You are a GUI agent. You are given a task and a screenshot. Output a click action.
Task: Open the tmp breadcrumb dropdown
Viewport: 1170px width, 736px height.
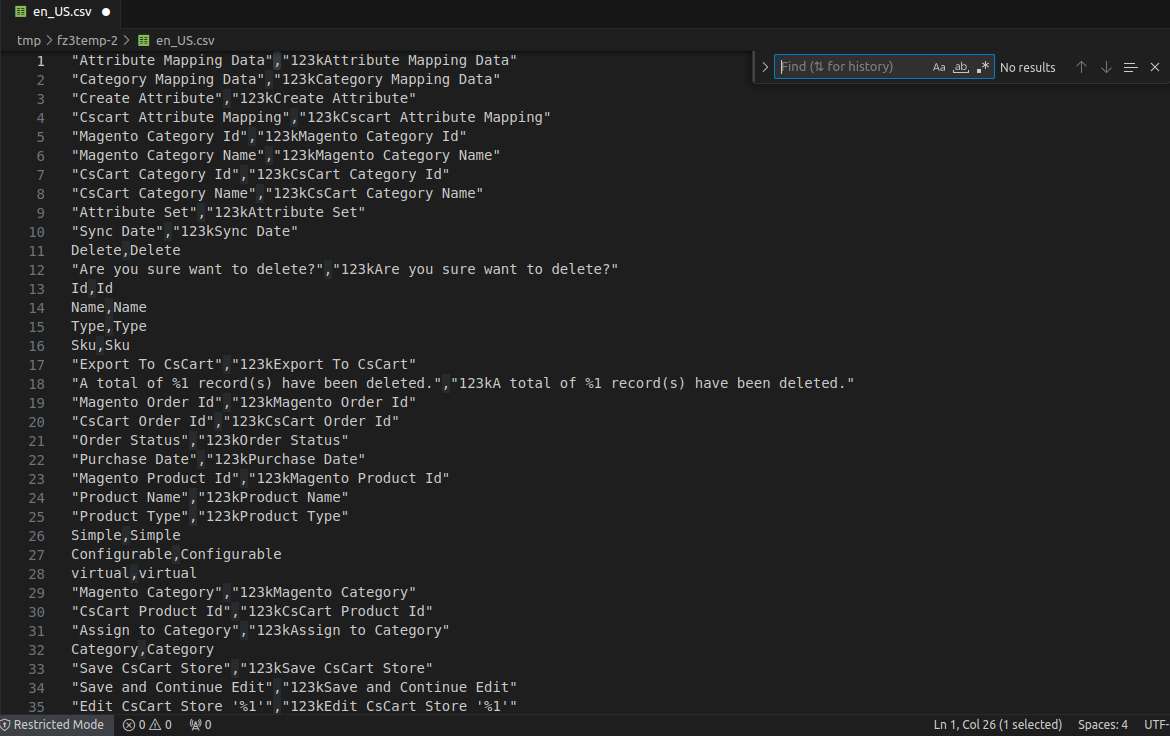(25, 40)
